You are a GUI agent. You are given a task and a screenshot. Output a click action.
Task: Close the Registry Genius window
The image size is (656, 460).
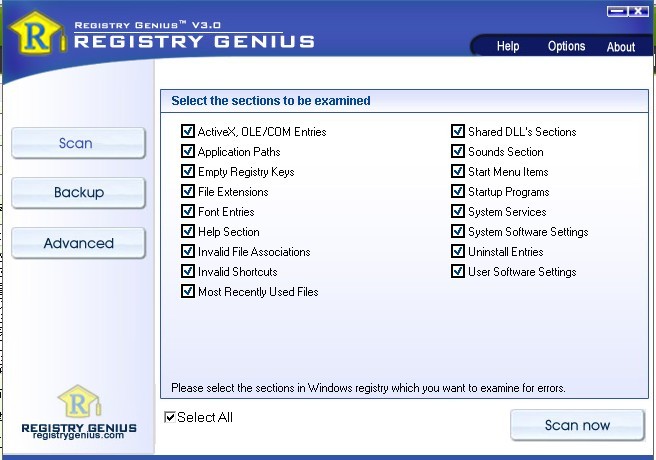(x=637, y=11)
